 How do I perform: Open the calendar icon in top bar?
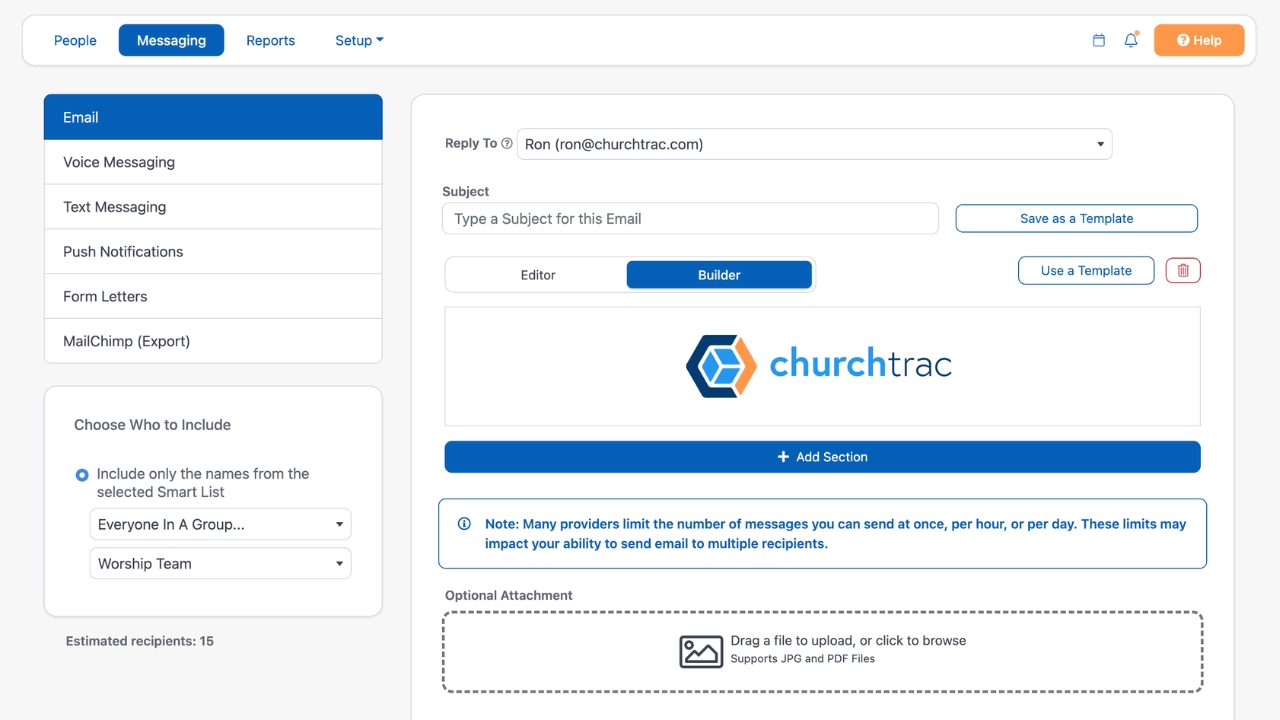coord(1099,41)
